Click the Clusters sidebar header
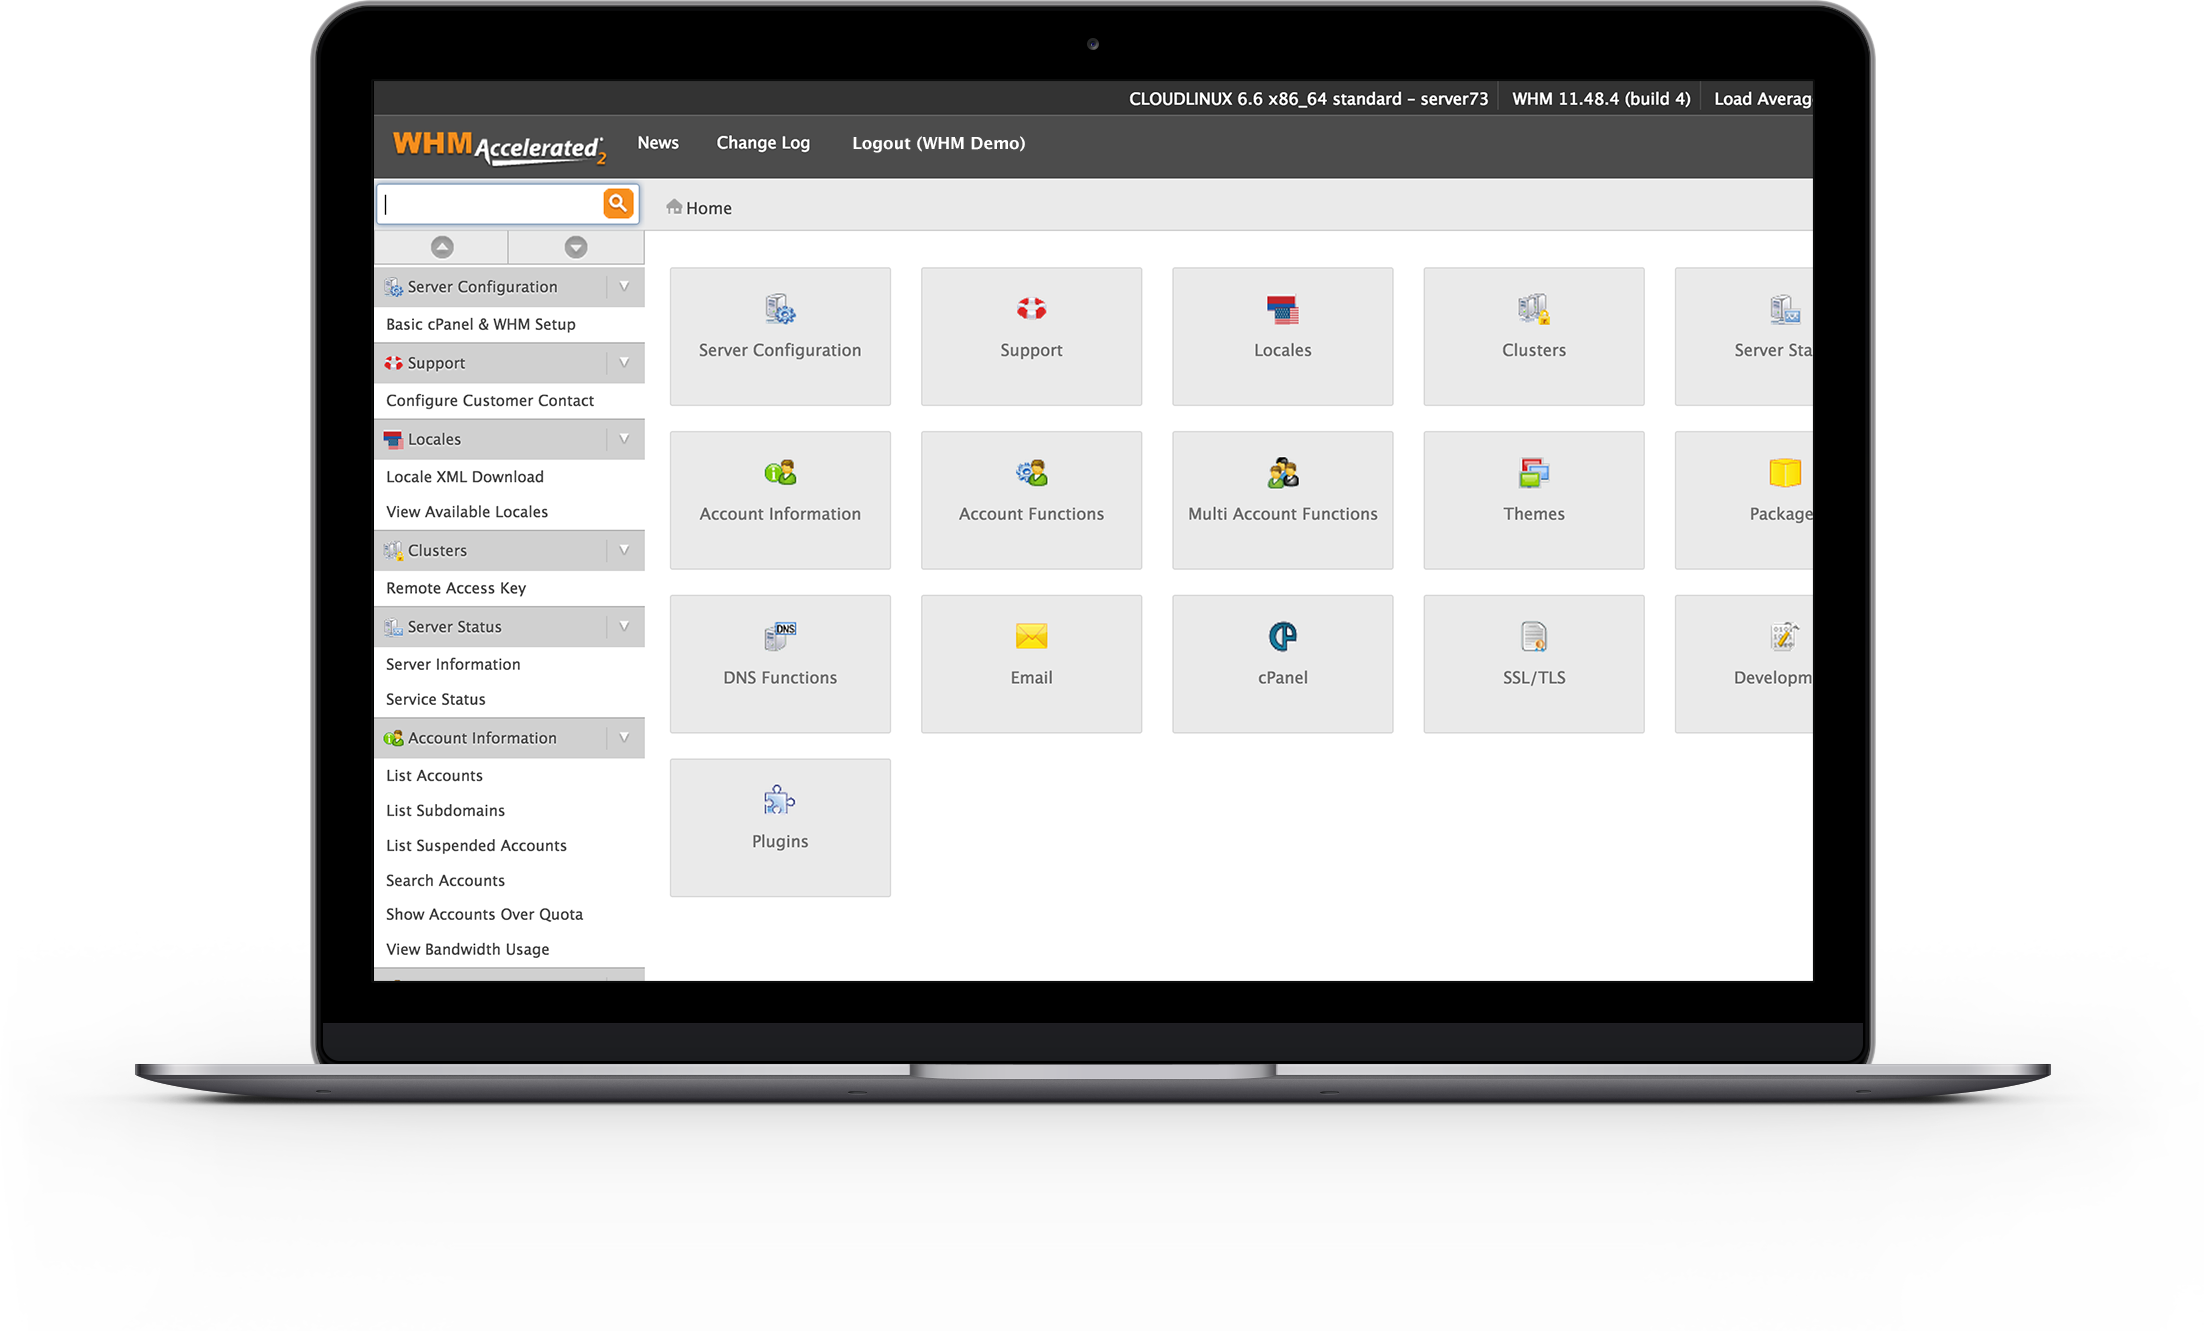Viewport: 2204px width, 1331px height. coord(509,550)
